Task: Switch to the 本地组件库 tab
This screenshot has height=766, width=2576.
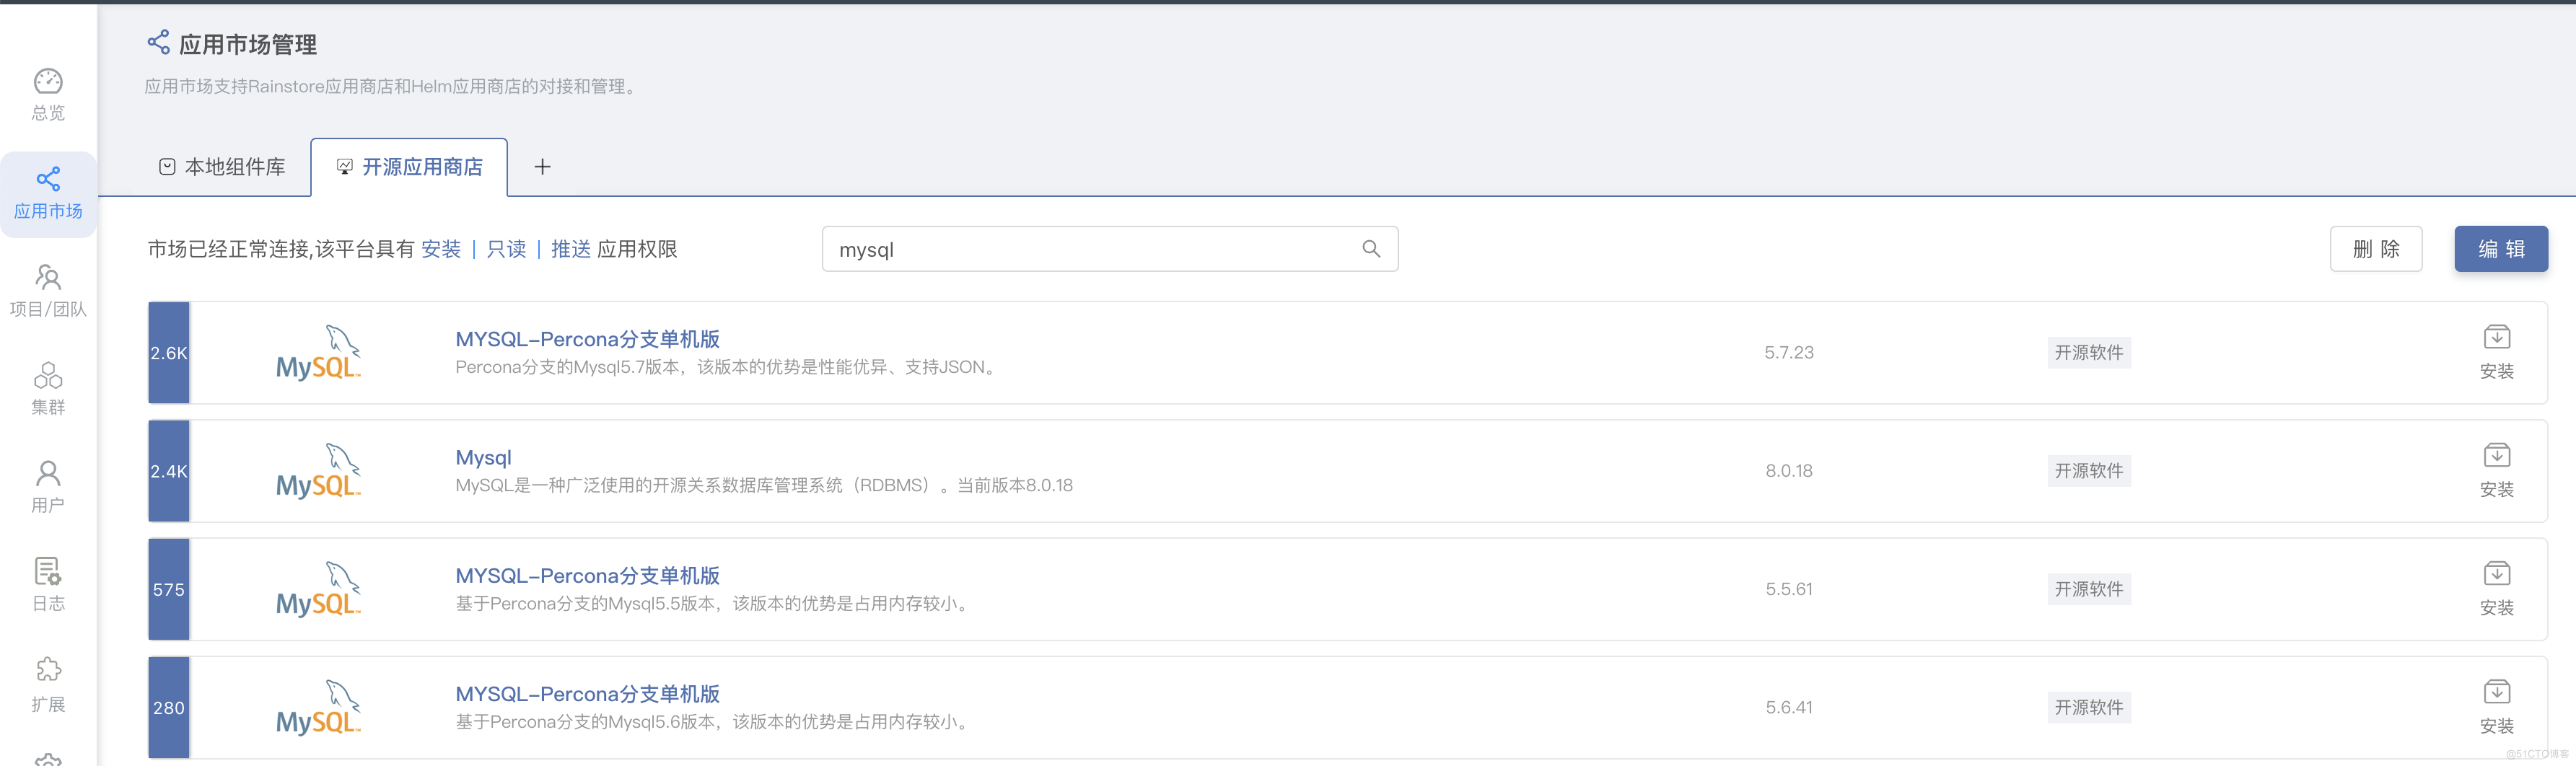Action: (222, 167)
